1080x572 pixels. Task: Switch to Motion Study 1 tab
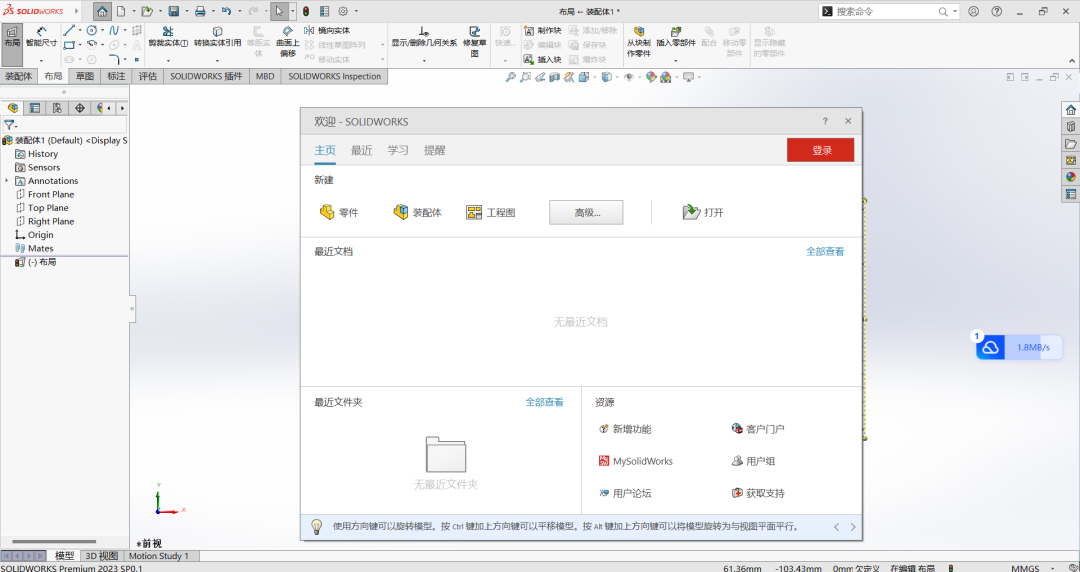coord(158,555)
